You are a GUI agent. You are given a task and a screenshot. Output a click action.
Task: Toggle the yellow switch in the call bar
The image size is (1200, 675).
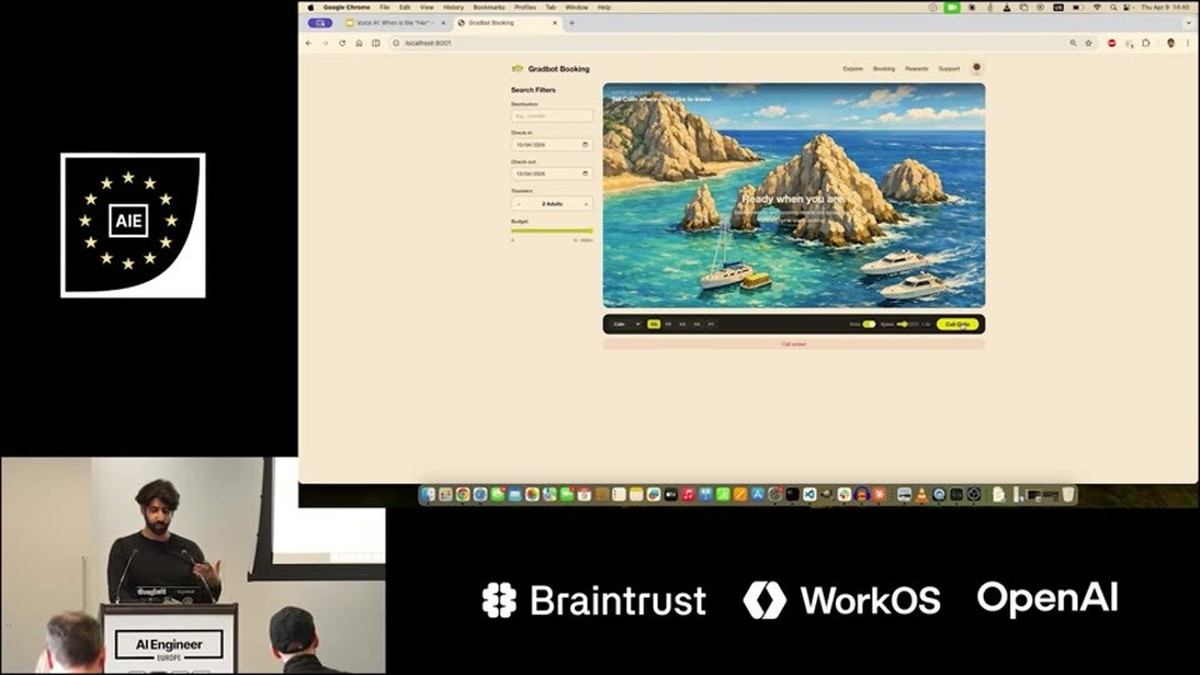point(869,324)
